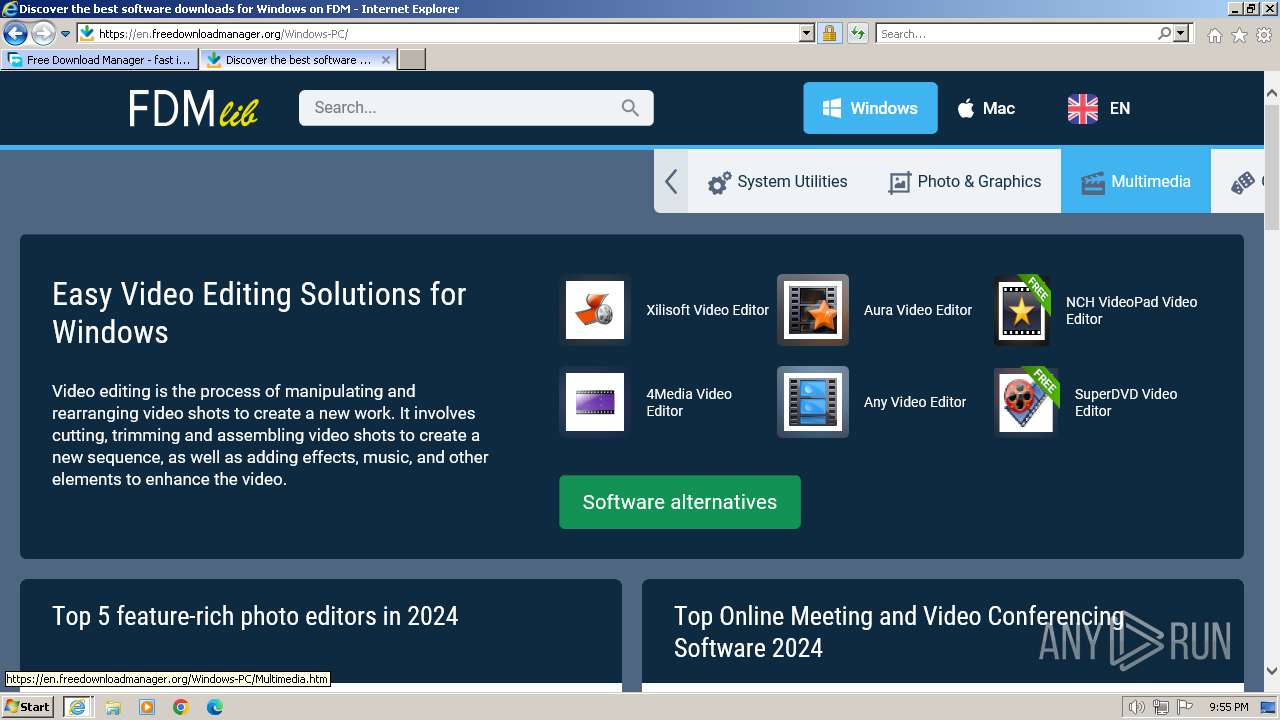Open the NCH VideoPad Video Editor icon
The image size is (1280, 720).
click(x=1023, y=310)
